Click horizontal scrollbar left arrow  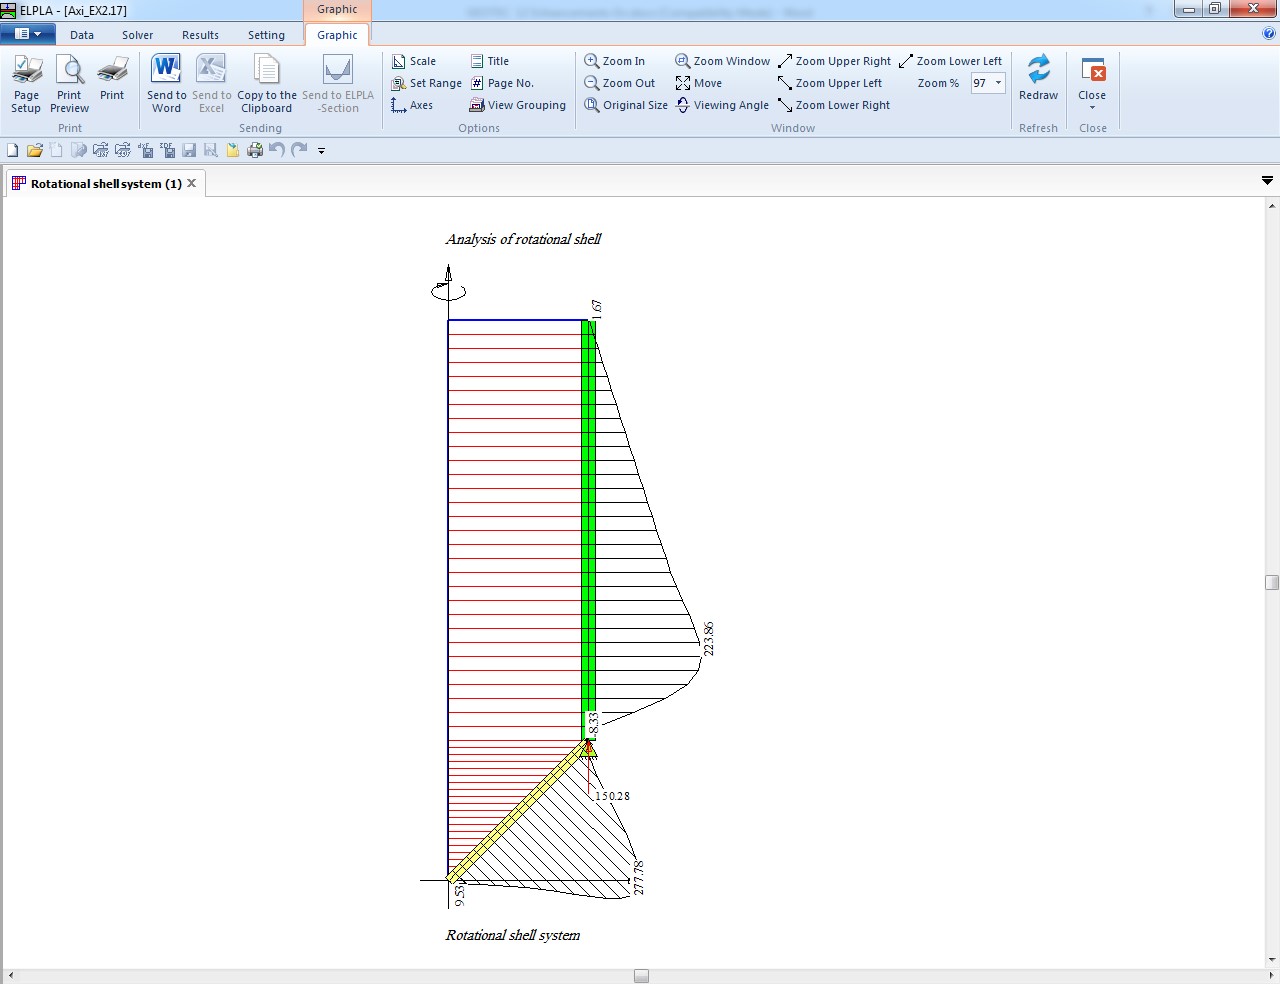9,976
